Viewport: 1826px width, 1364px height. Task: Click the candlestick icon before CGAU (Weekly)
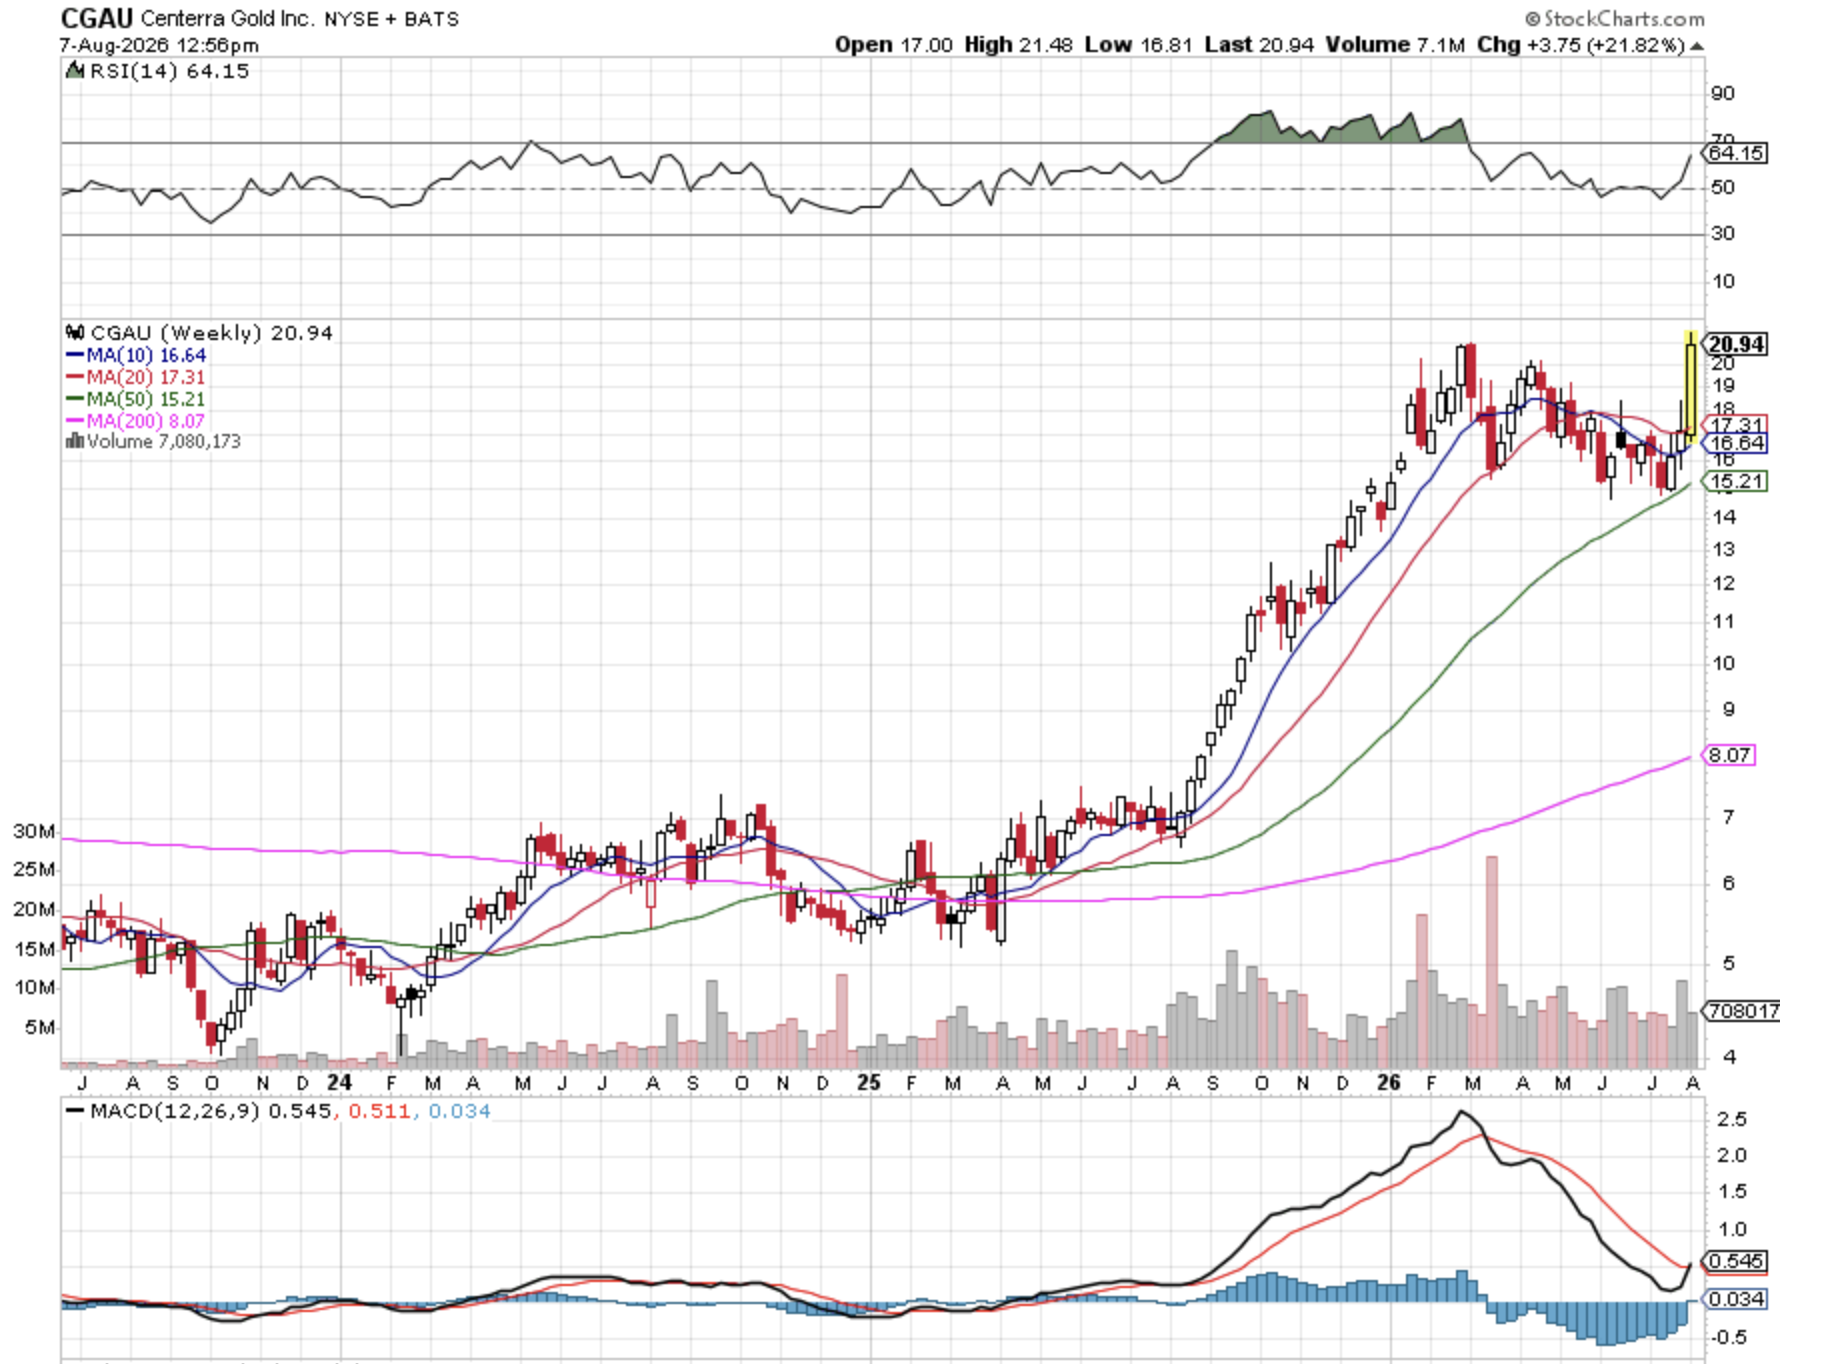point(75,332)
